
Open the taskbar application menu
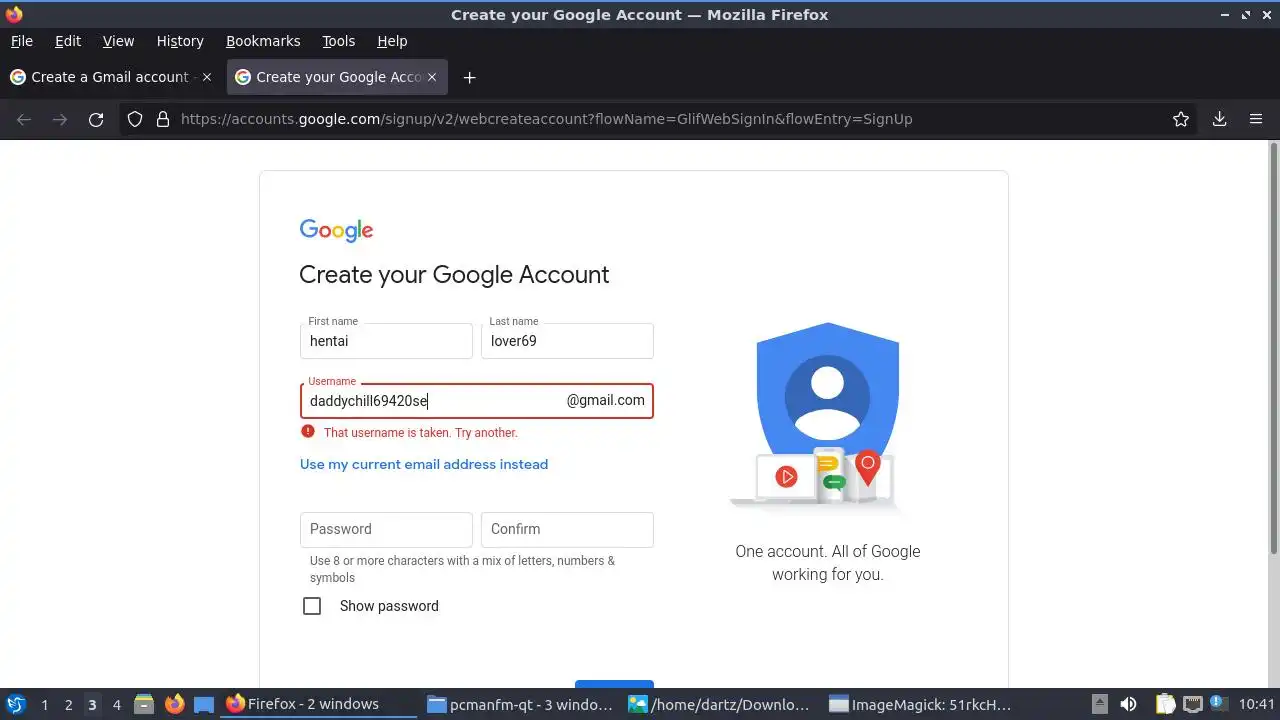click(x=15, y=704)
